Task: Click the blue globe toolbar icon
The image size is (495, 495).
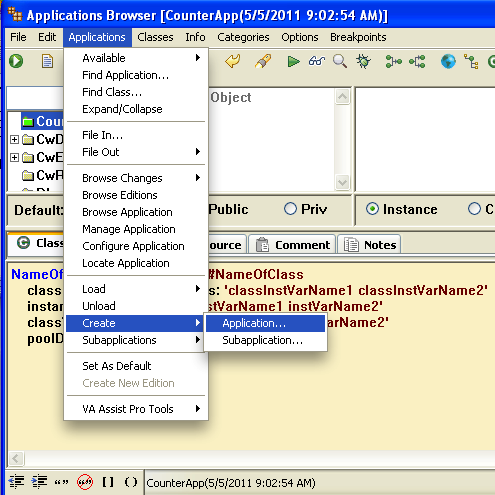Action: point(448,62)
